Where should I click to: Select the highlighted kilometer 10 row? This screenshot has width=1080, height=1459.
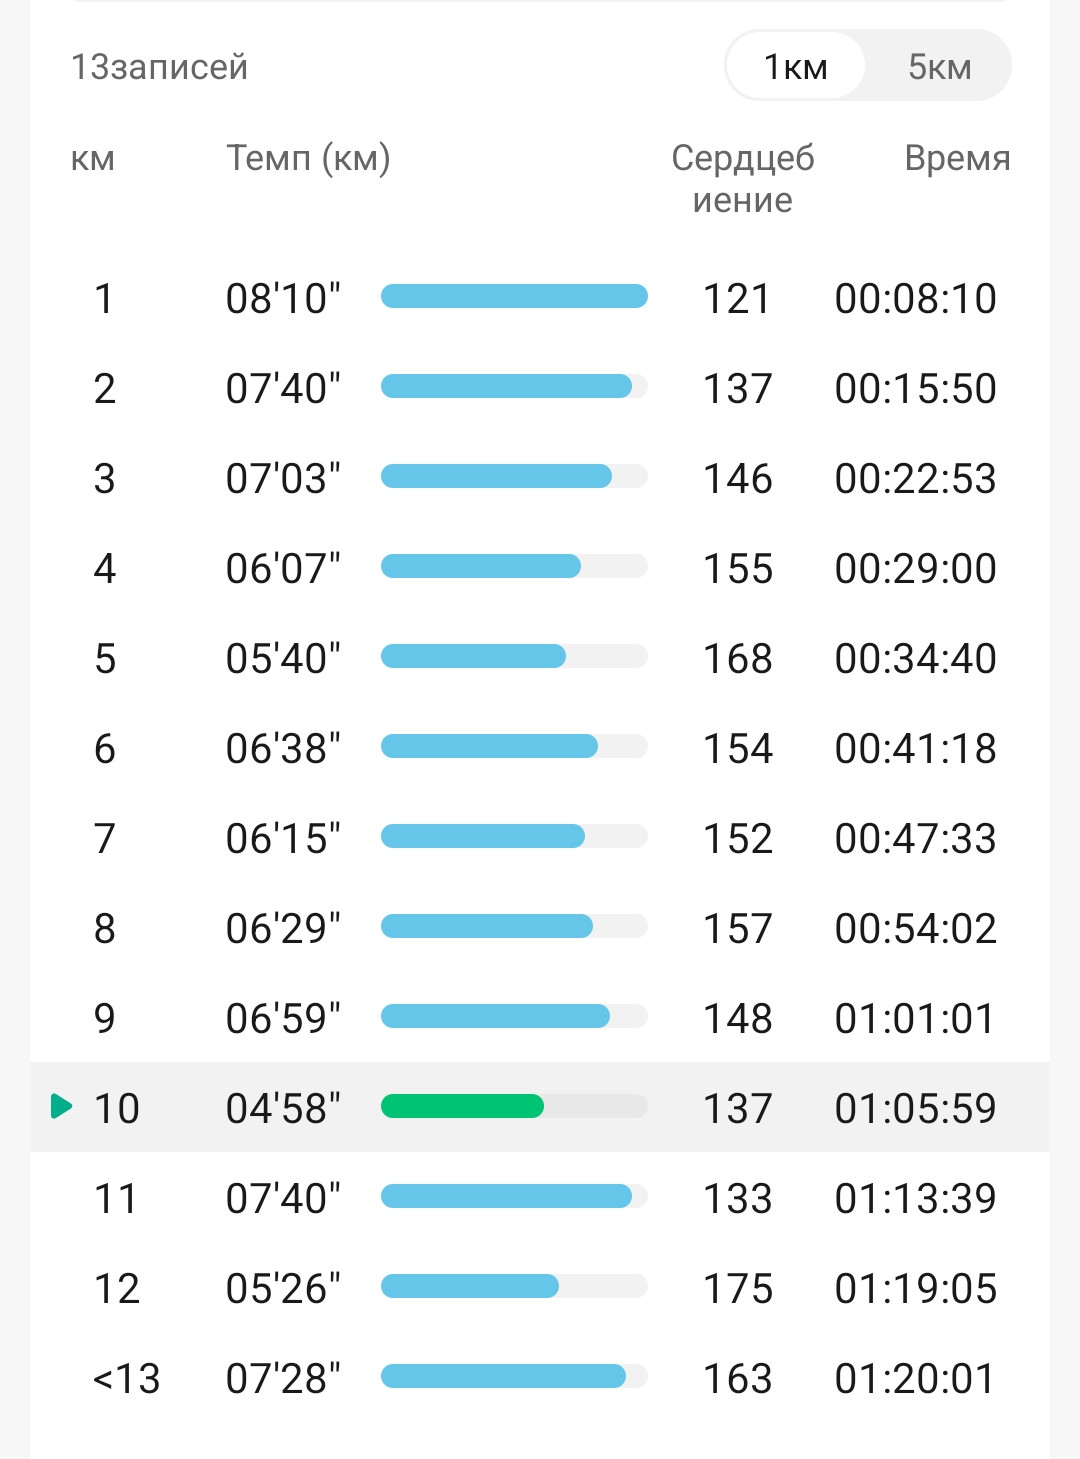tap(540, 1107)
